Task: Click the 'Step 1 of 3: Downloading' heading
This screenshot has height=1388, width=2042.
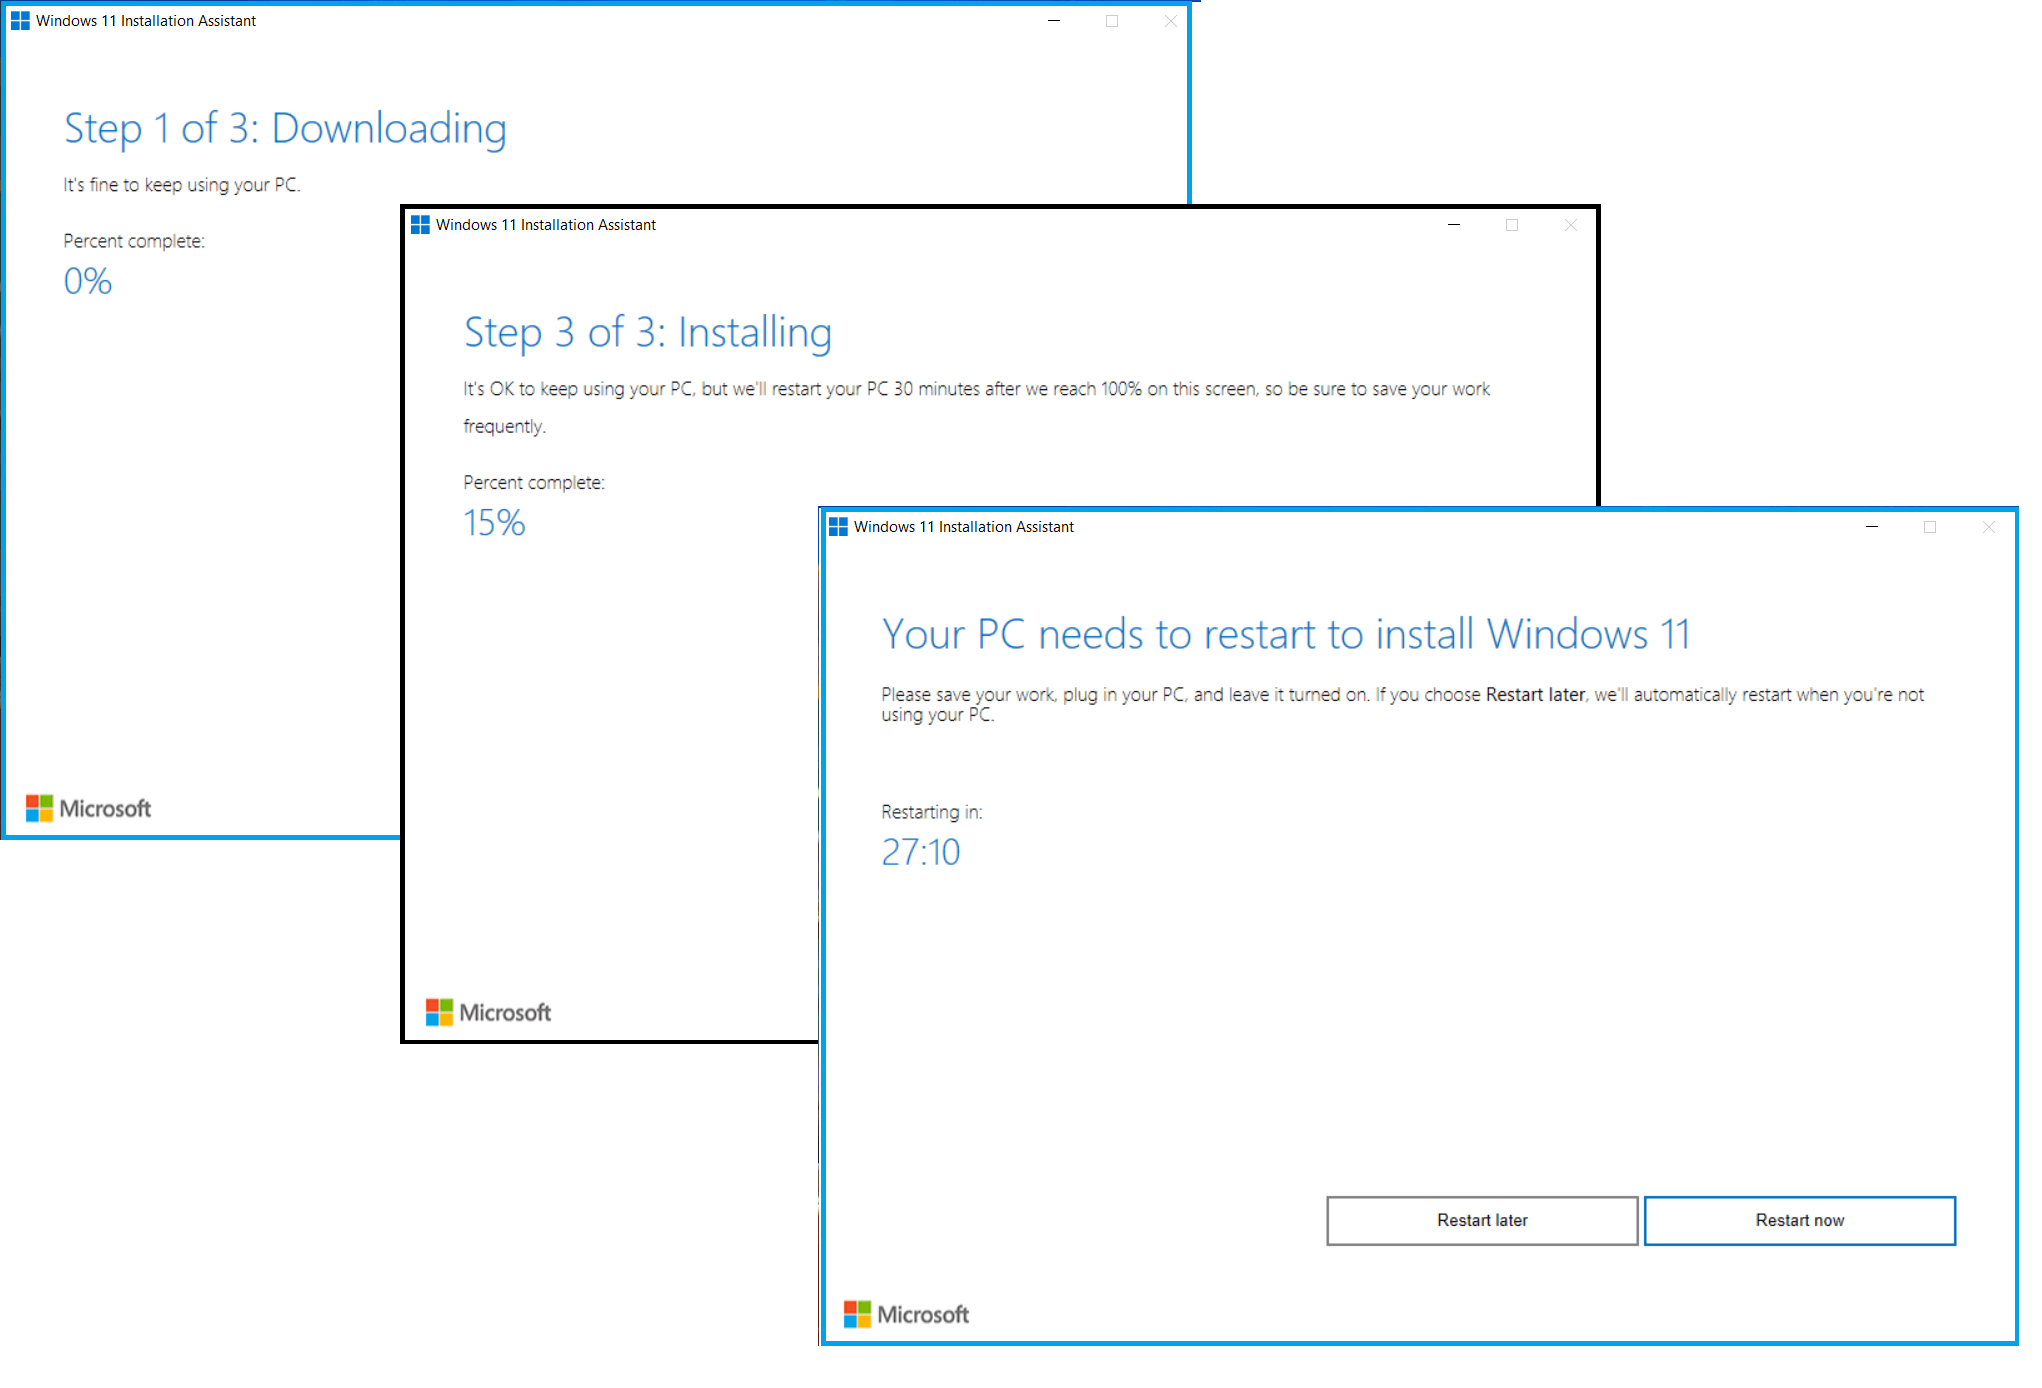Action: (x=285, y=129)
